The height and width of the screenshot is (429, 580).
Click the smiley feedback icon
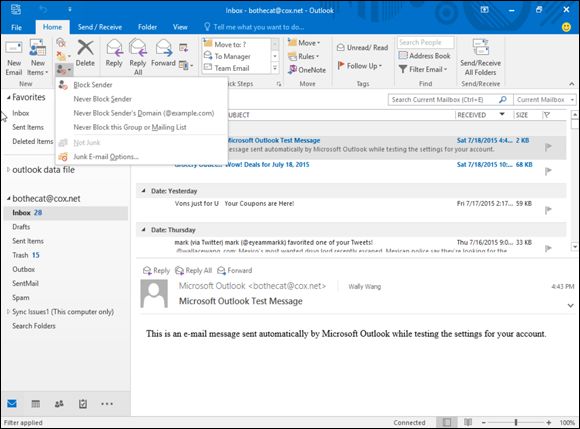[x=566, y=27]
